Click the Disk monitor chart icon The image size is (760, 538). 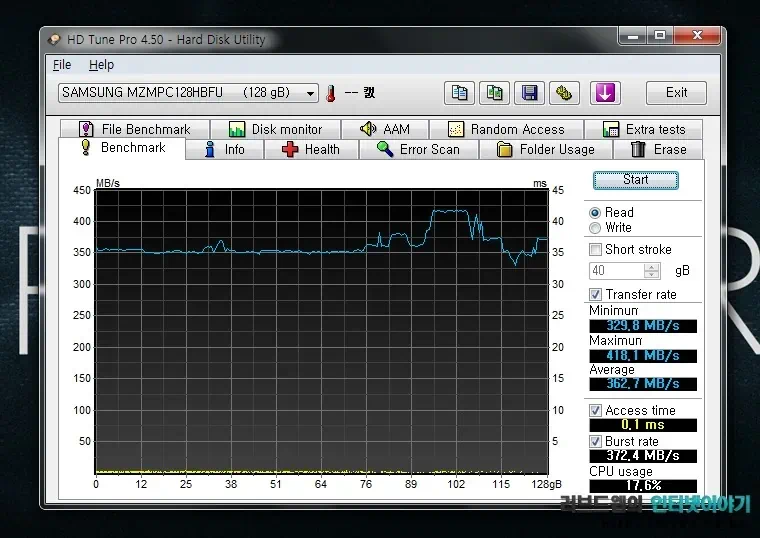tap(237, 129)
